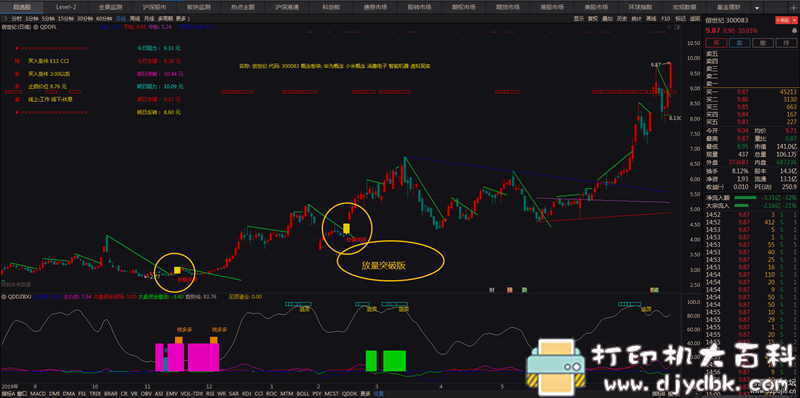The width and height of the screenshot is (800, 398).
Task: Select the CCI indicator
Action: (x=259, y=394)
